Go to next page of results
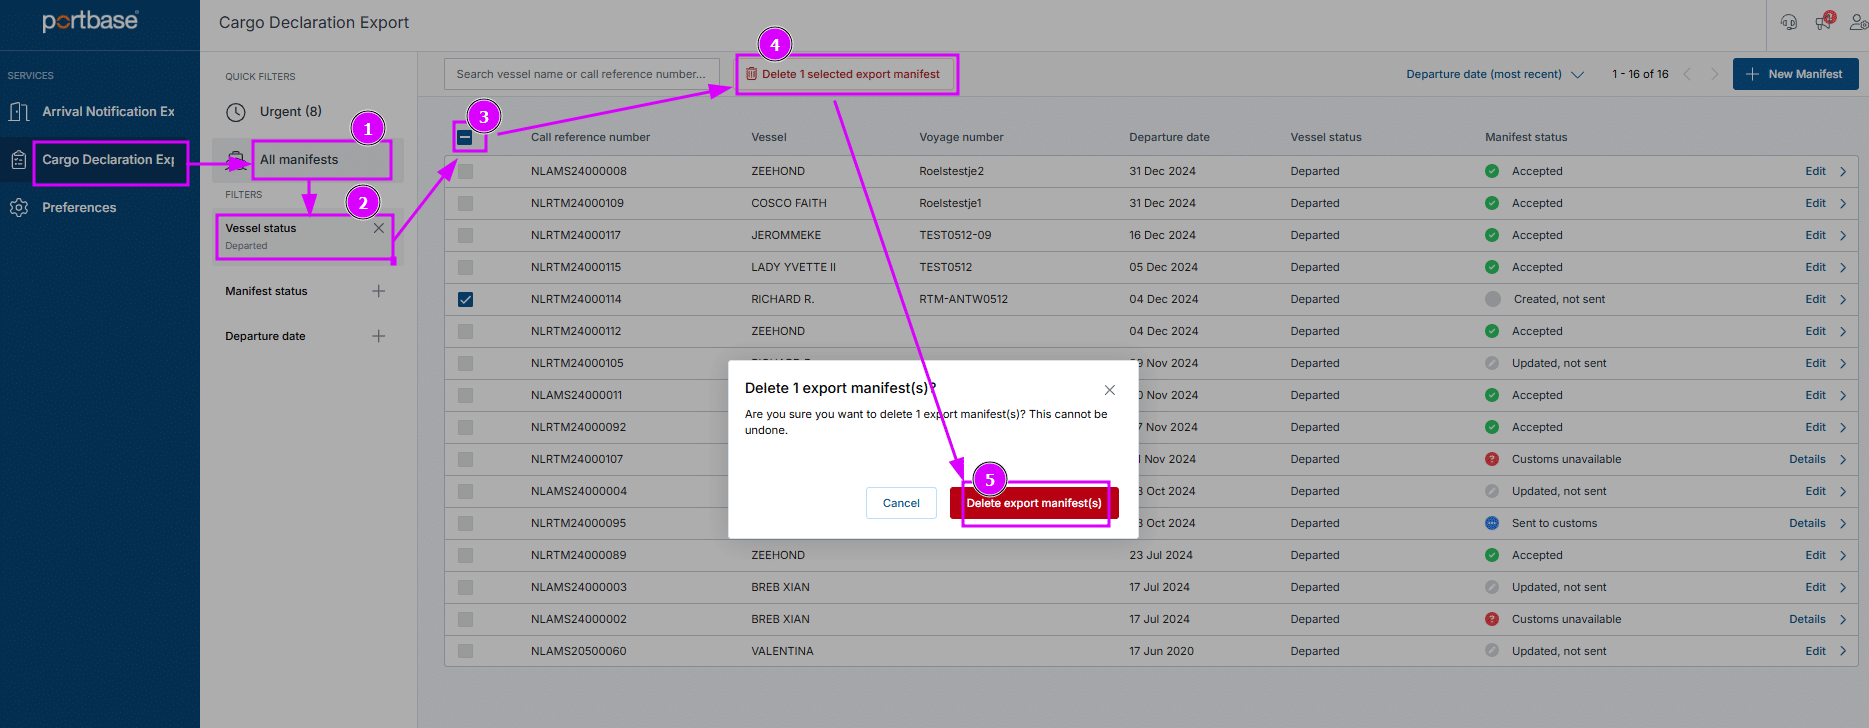The image size is (1869, 728). click(x=1715, y=74)
